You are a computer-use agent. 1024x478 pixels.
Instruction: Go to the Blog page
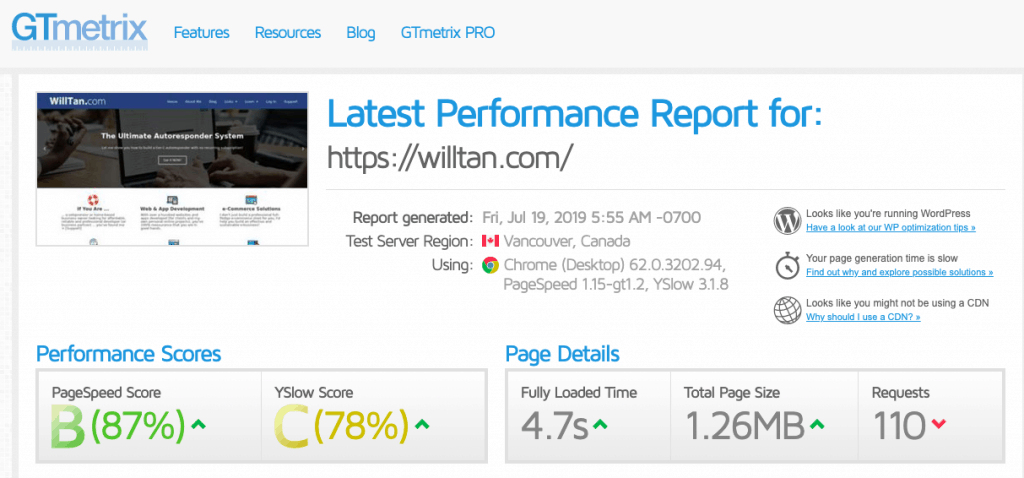pyautogui.click(x=360, y=33)
